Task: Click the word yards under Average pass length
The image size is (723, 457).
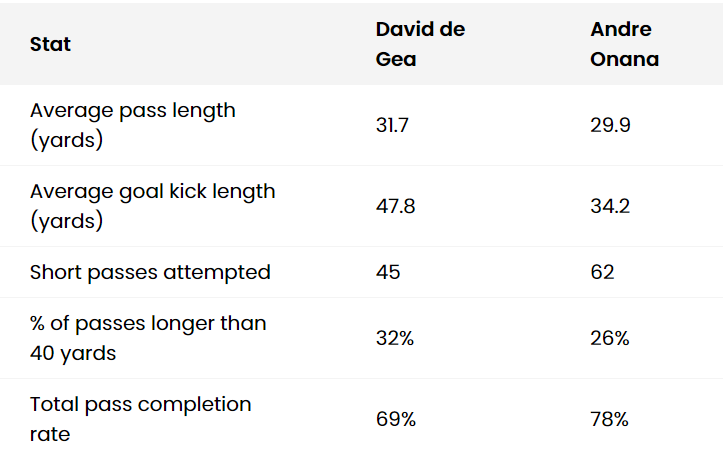Action: (67, 141)
